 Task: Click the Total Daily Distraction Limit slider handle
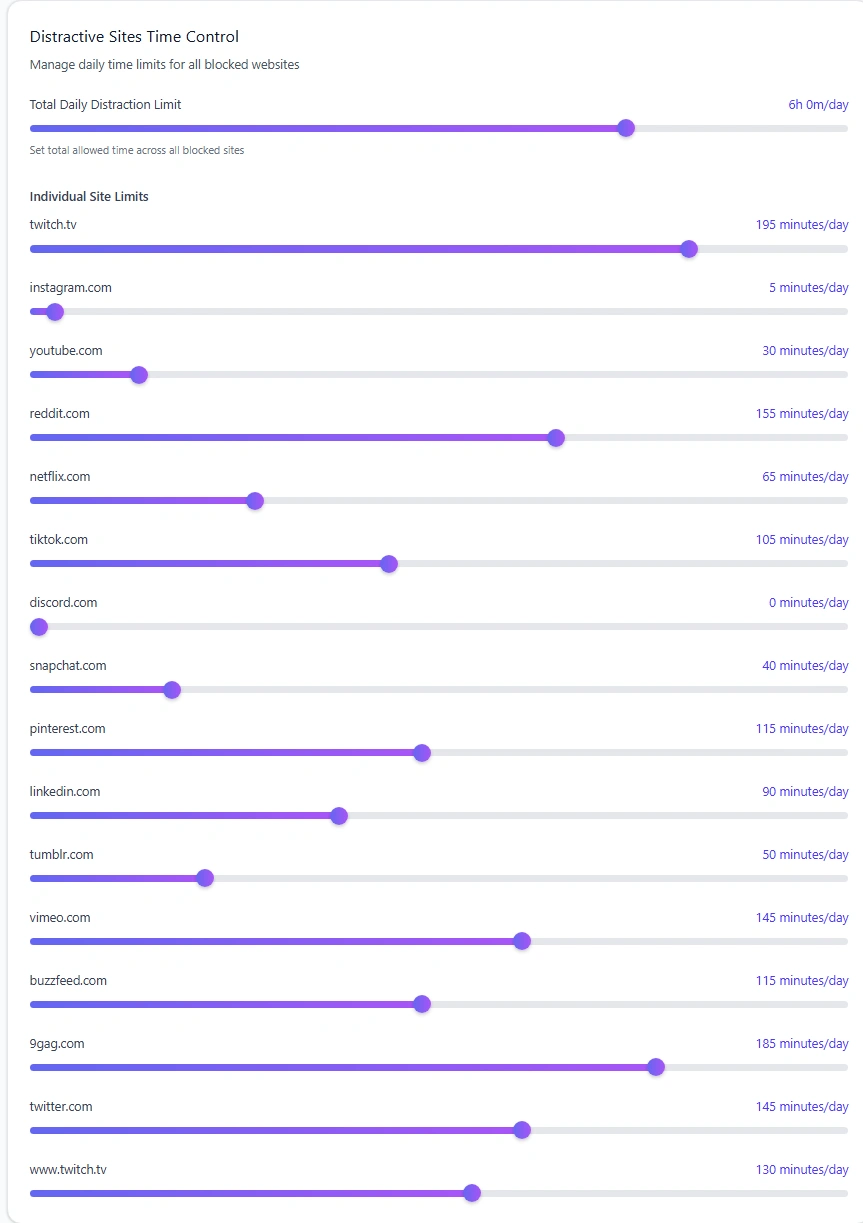[626, 128]
